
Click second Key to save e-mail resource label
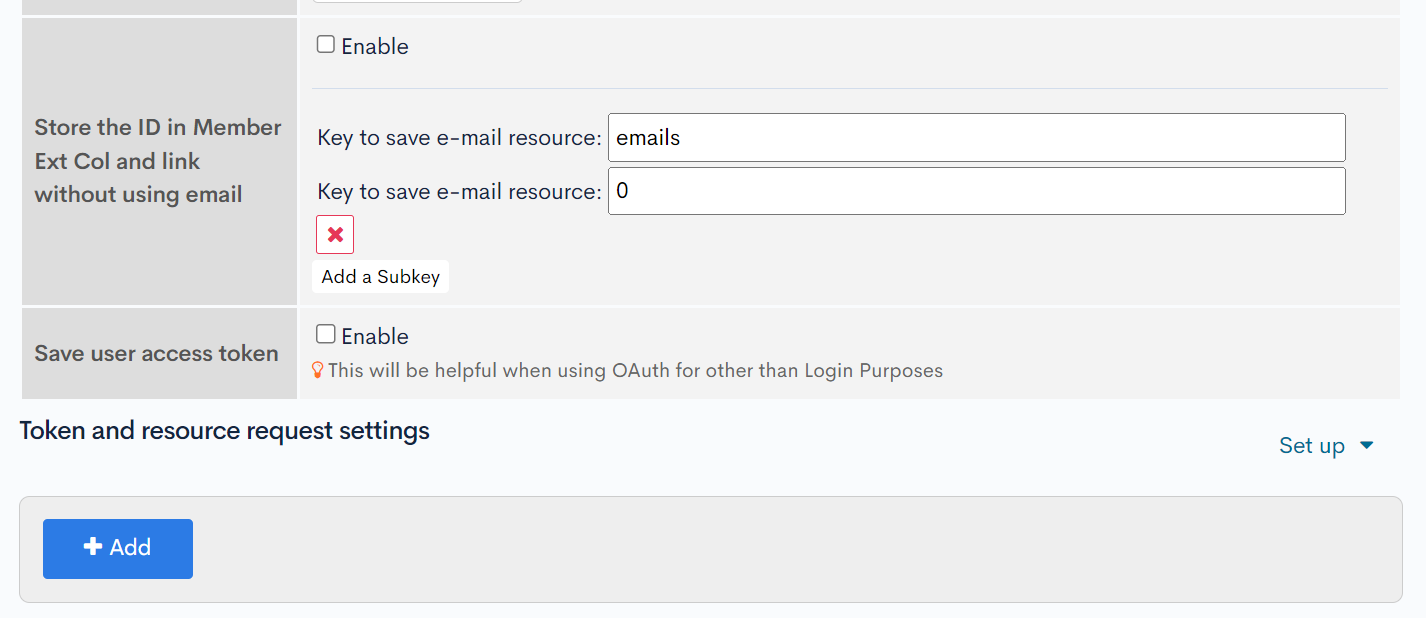(459, 192)
